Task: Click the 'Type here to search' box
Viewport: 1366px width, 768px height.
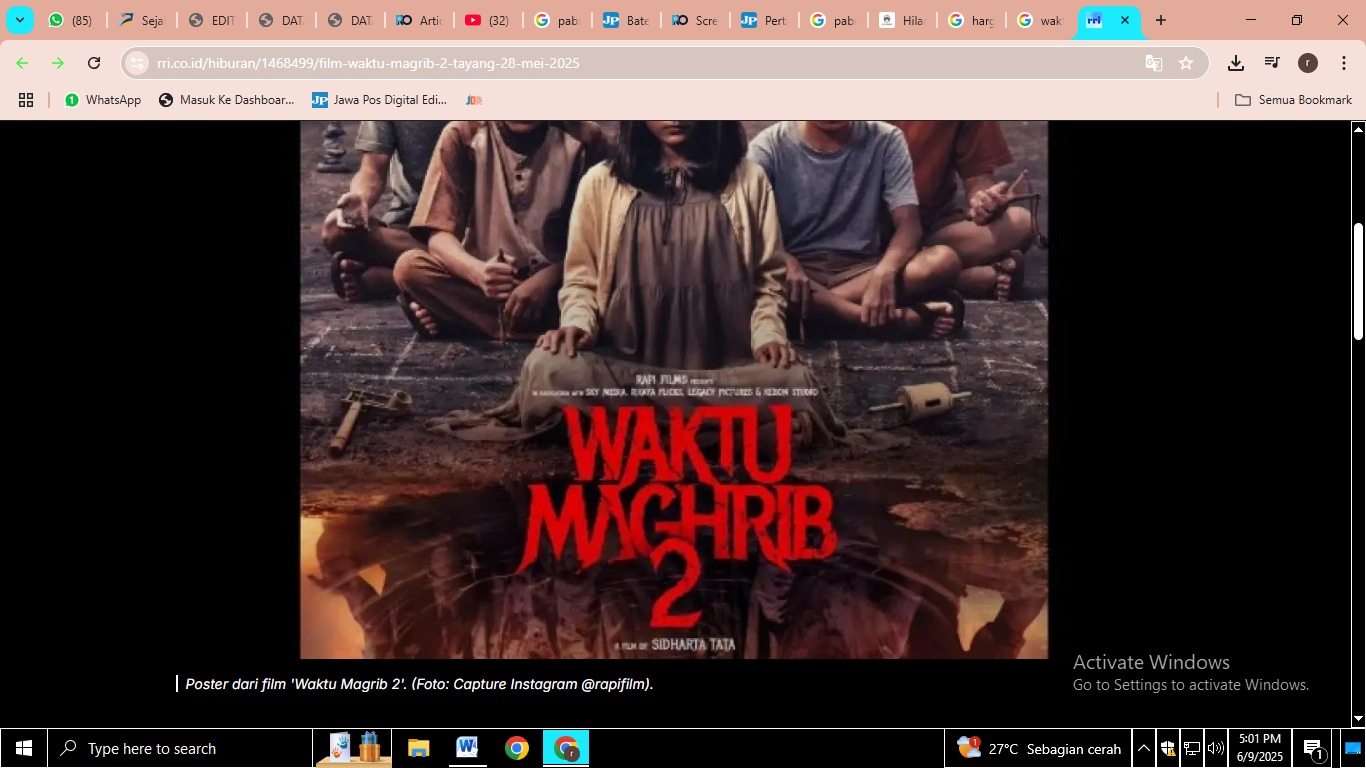Action: 180,748
